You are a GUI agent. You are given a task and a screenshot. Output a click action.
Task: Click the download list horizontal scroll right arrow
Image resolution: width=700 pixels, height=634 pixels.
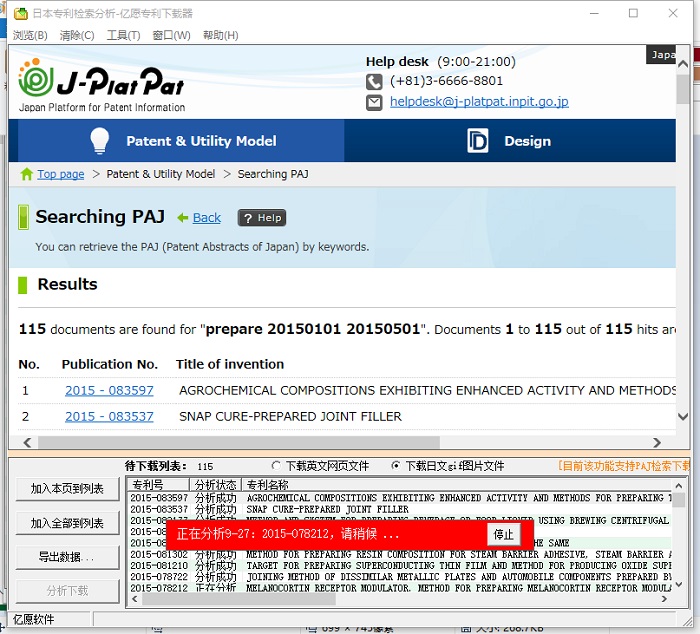pos(665,599)
